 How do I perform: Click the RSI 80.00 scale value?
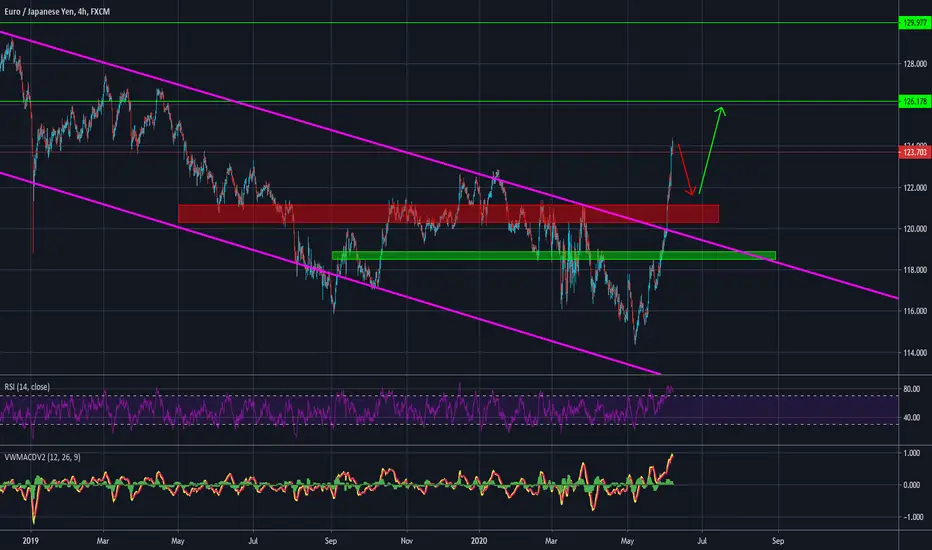[912, 389]
